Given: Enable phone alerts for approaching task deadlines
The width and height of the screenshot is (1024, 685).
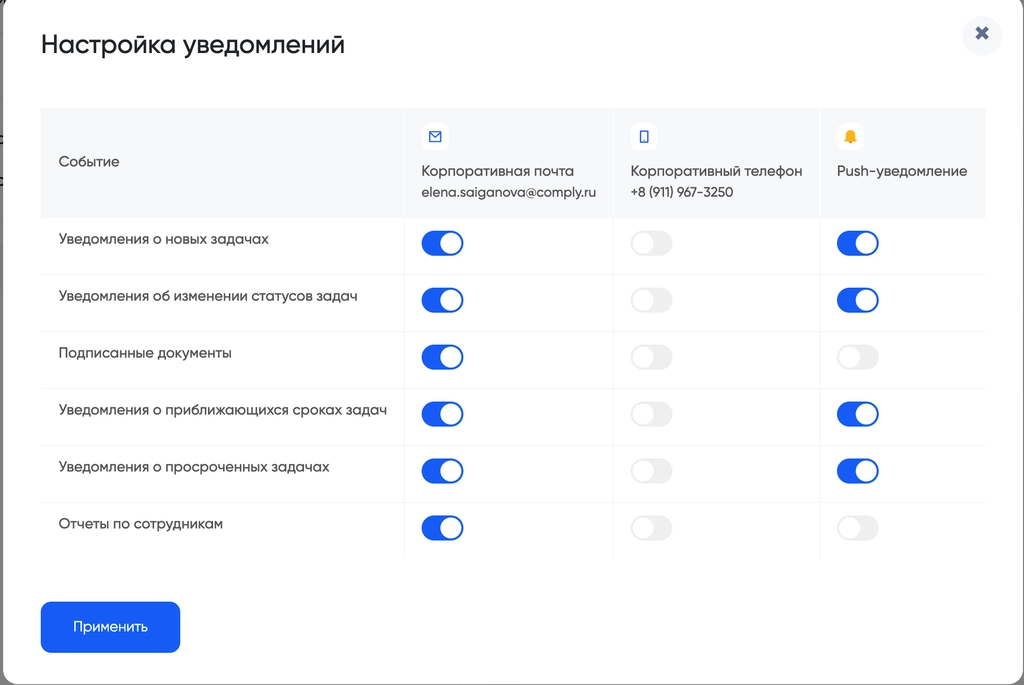Looking at the screenshot, I should [x=651, y=414].
